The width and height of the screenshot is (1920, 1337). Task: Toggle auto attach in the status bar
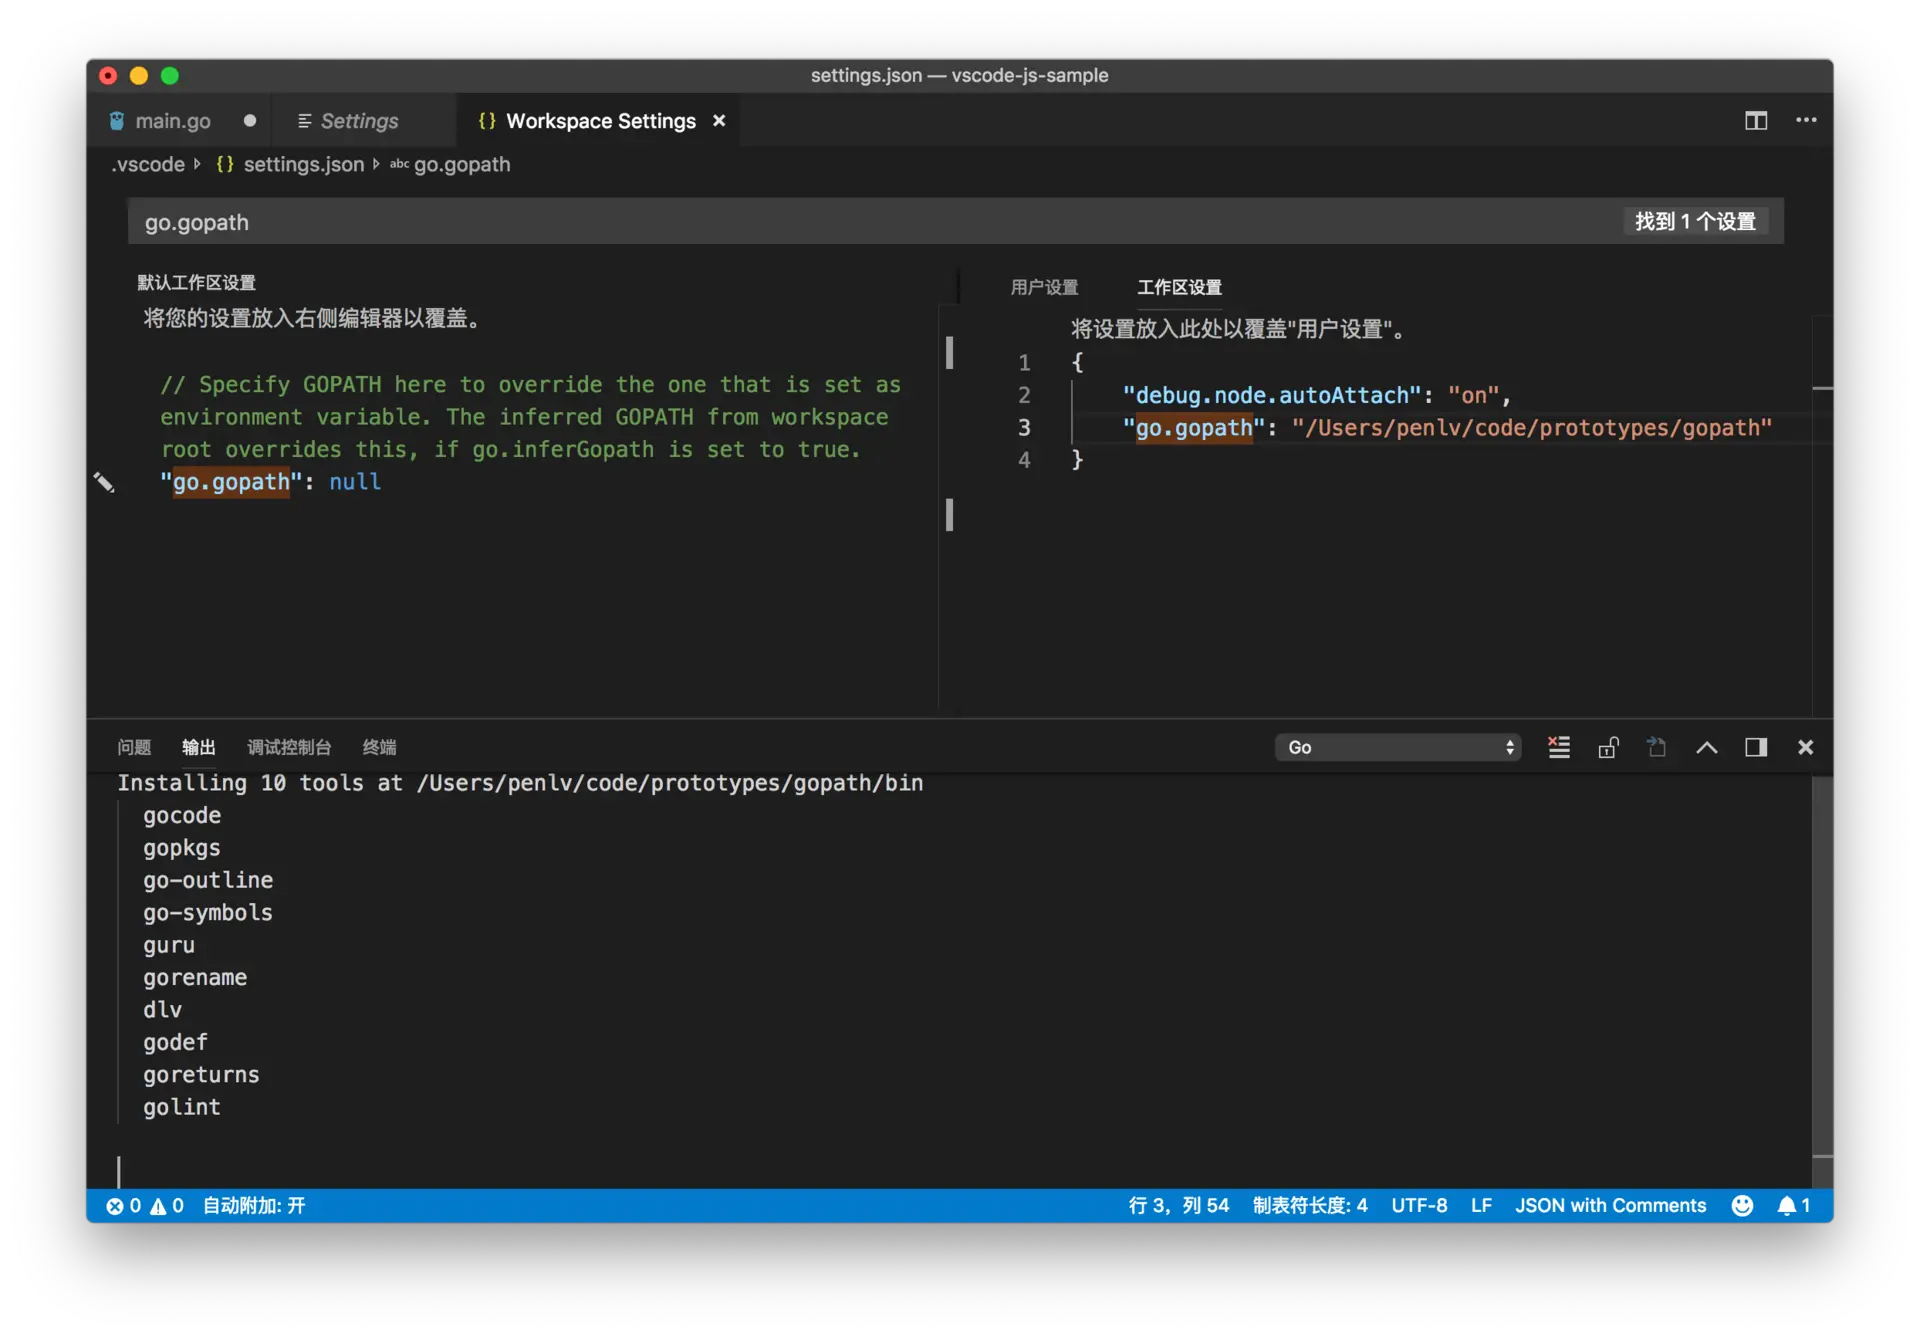coord(254,1205)
